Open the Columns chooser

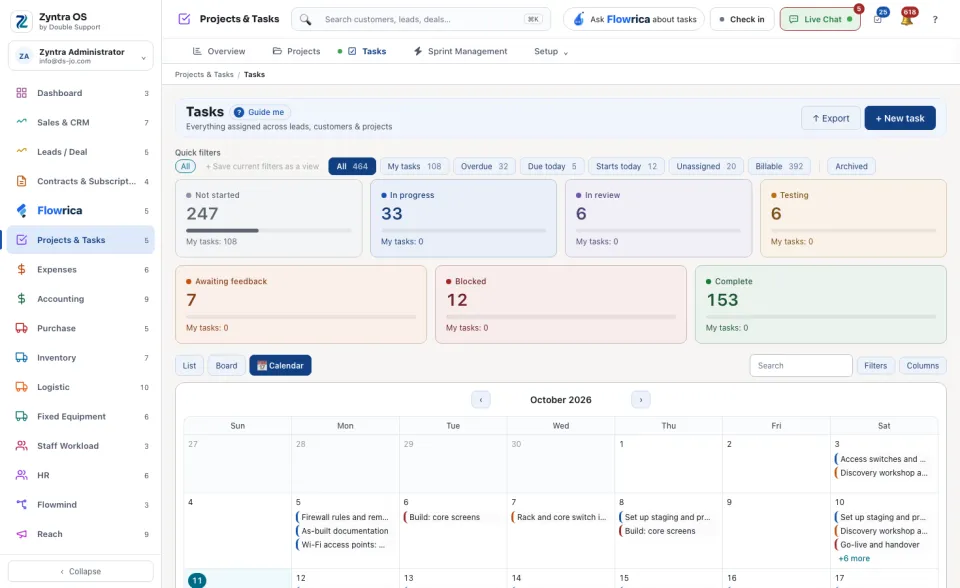tap(922, 366)
